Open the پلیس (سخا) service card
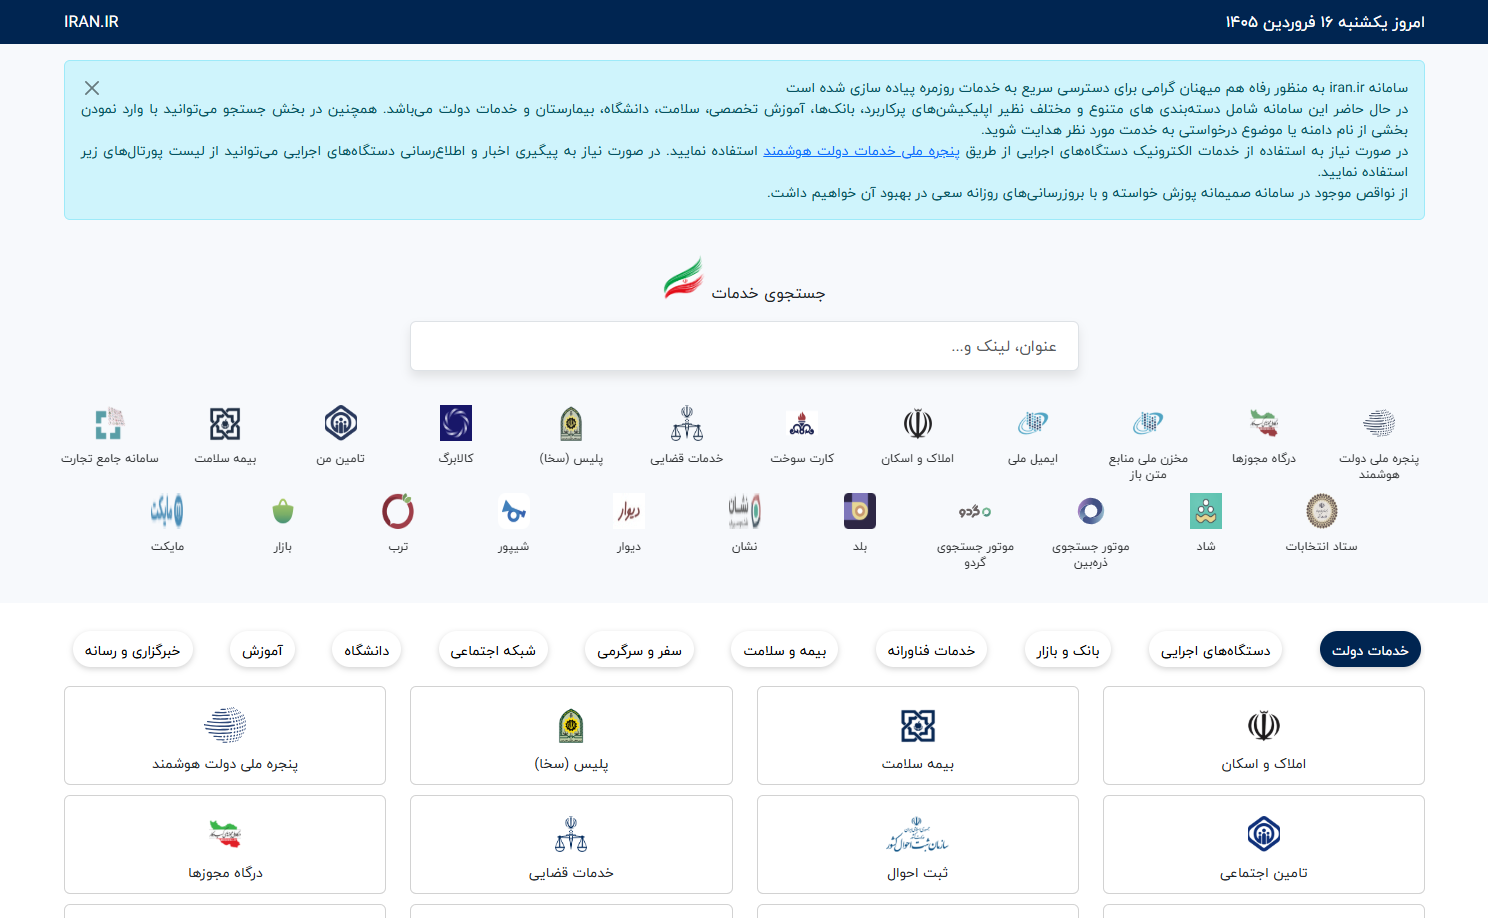Viewport: 1488px width, 918px height. pyautogui.click(x=571, y=736)
